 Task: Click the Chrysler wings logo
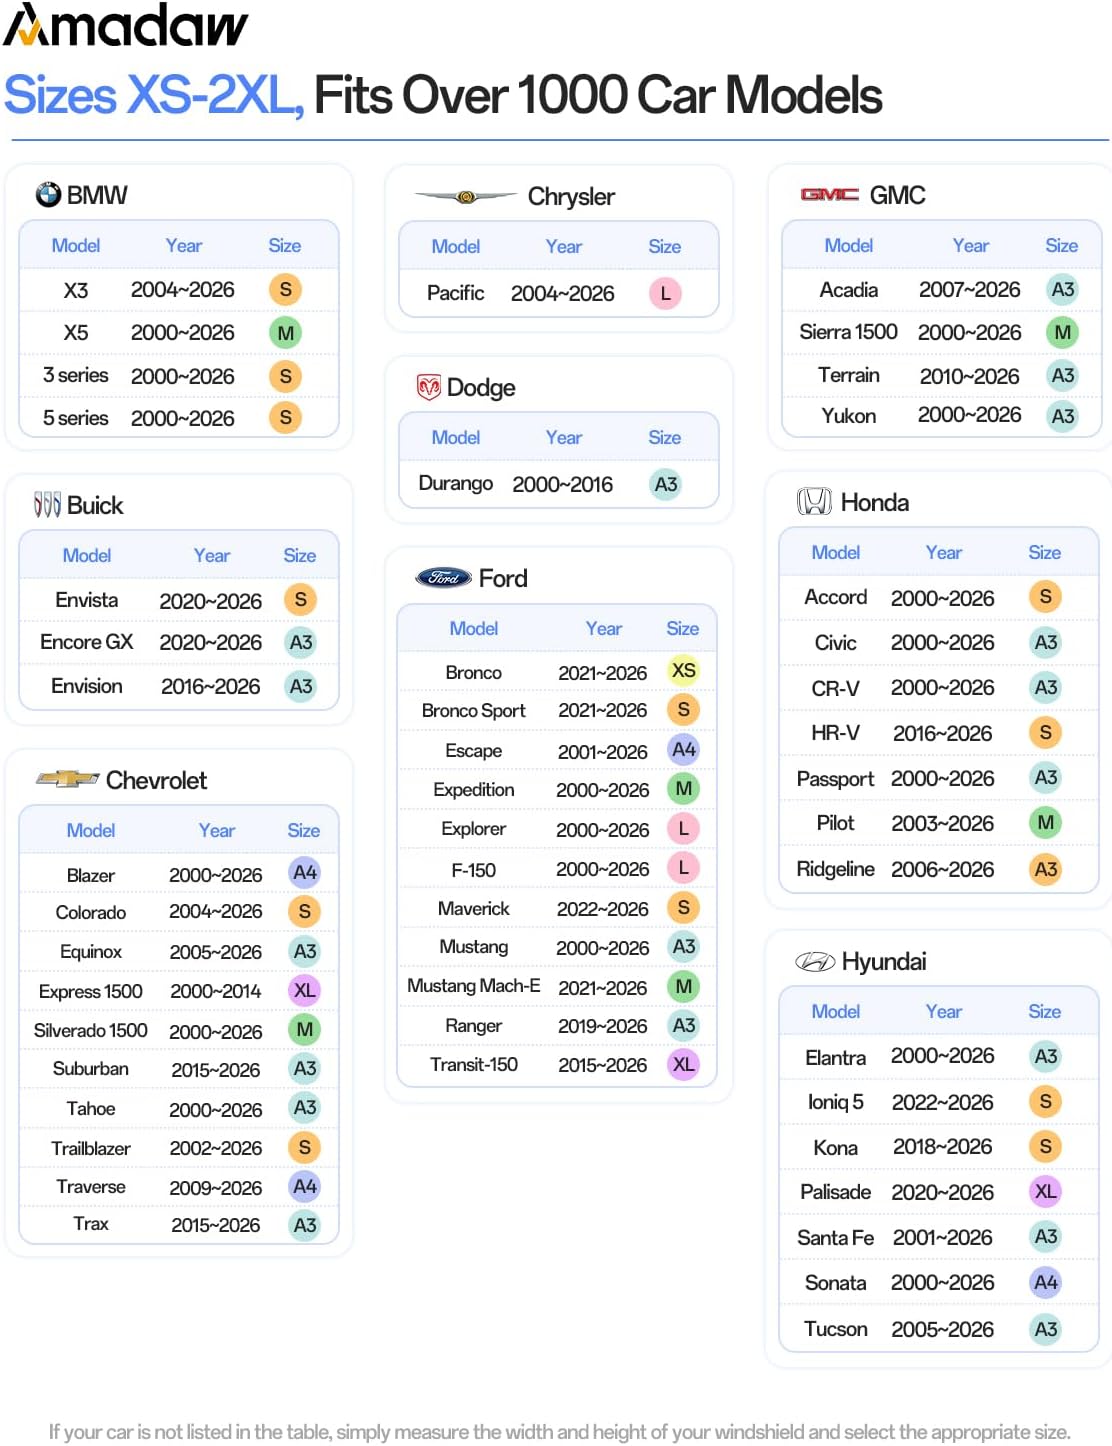465,197
